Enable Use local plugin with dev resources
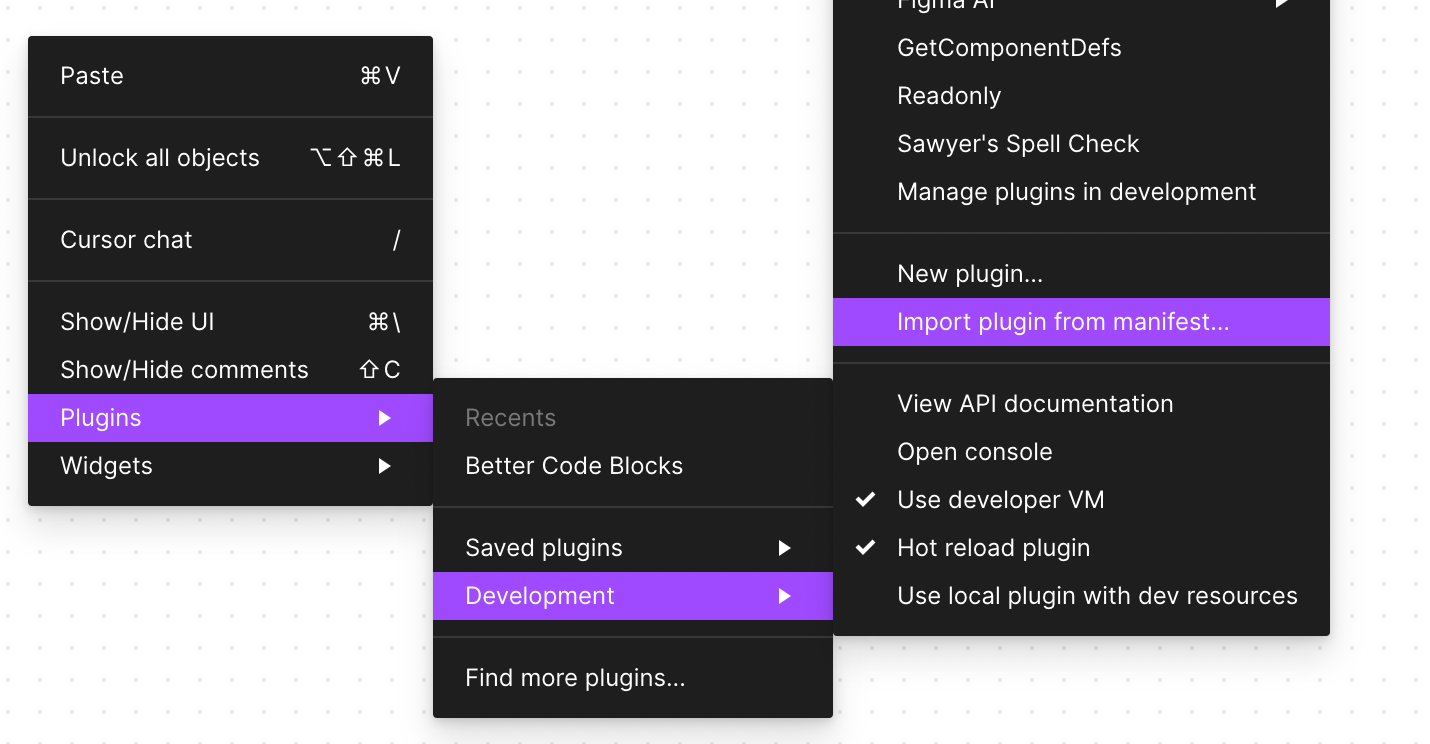 [1097, 596]
